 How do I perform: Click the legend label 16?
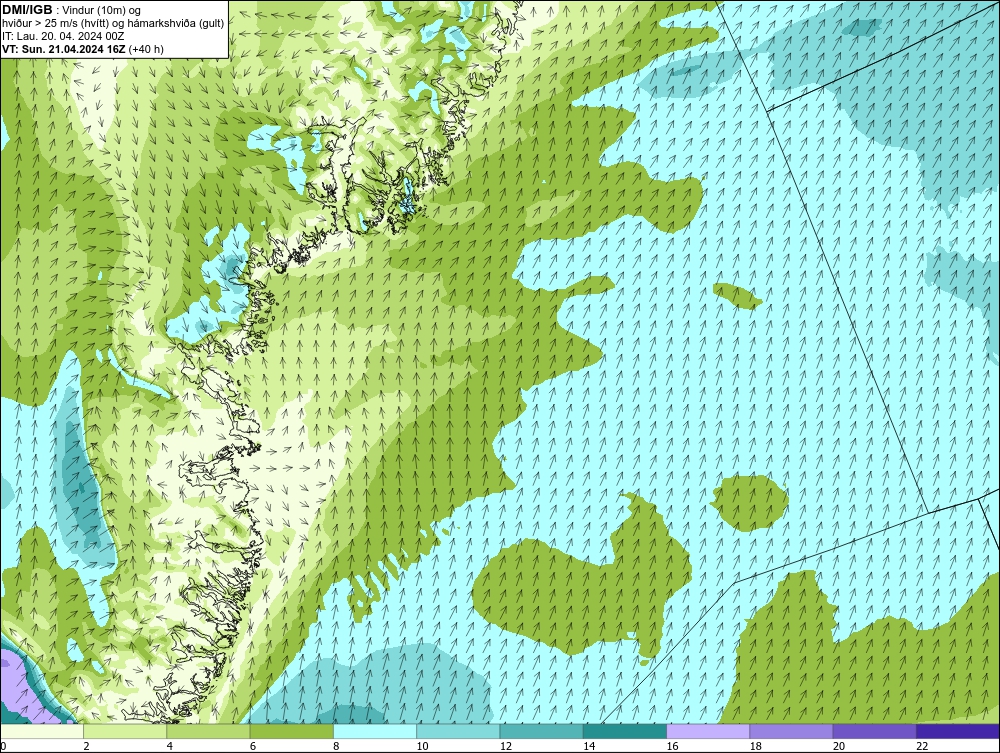[x=672, y=747]
